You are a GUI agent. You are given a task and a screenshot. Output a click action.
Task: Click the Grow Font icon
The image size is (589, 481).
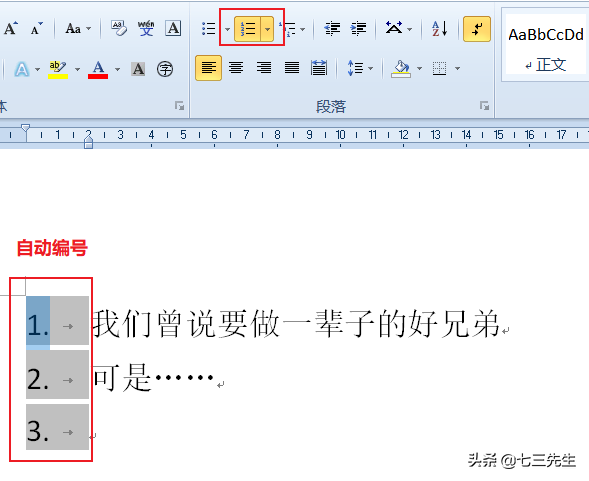tap(11, 29)
